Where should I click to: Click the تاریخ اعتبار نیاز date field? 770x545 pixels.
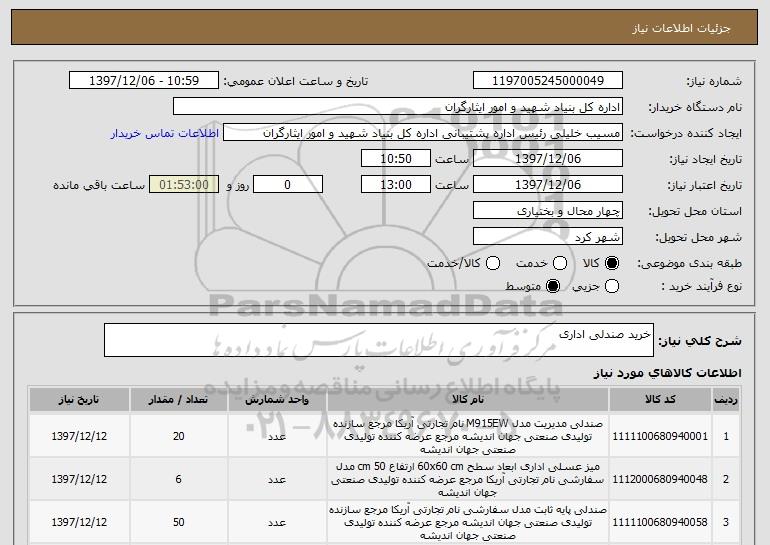548,185
